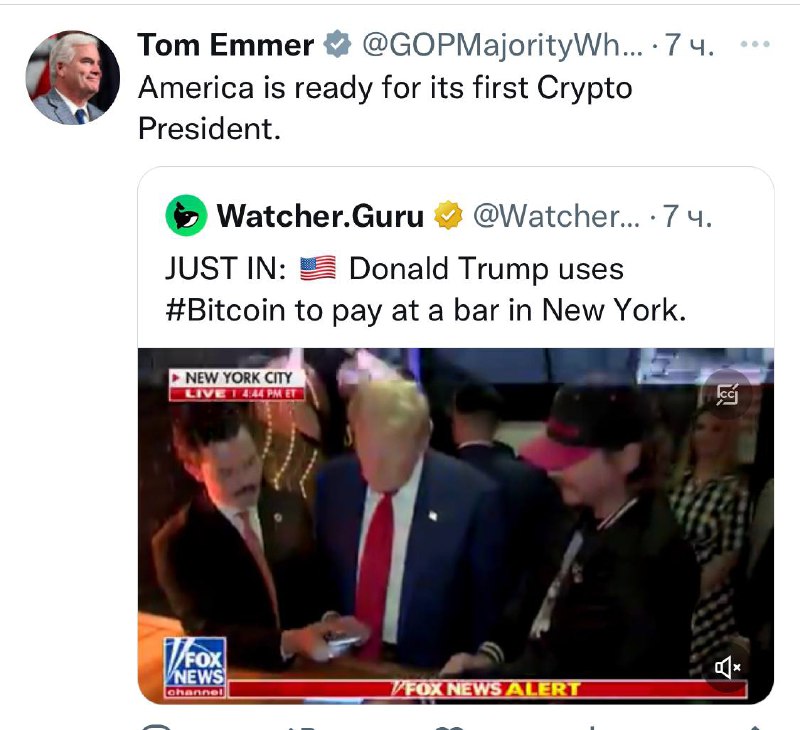Open Tom Emmer's profile picture
This screenshot has height=730, width=800.
pyautogui.click(x=73, y=78)
